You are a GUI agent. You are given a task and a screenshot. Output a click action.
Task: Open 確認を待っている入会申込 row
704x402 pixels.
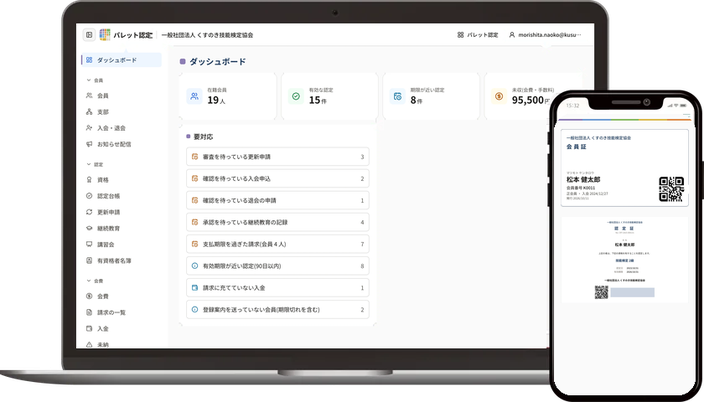coord(277,178)
